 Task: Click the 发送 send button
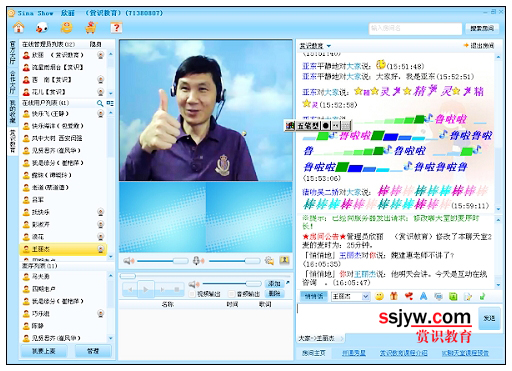click(489, 318)
